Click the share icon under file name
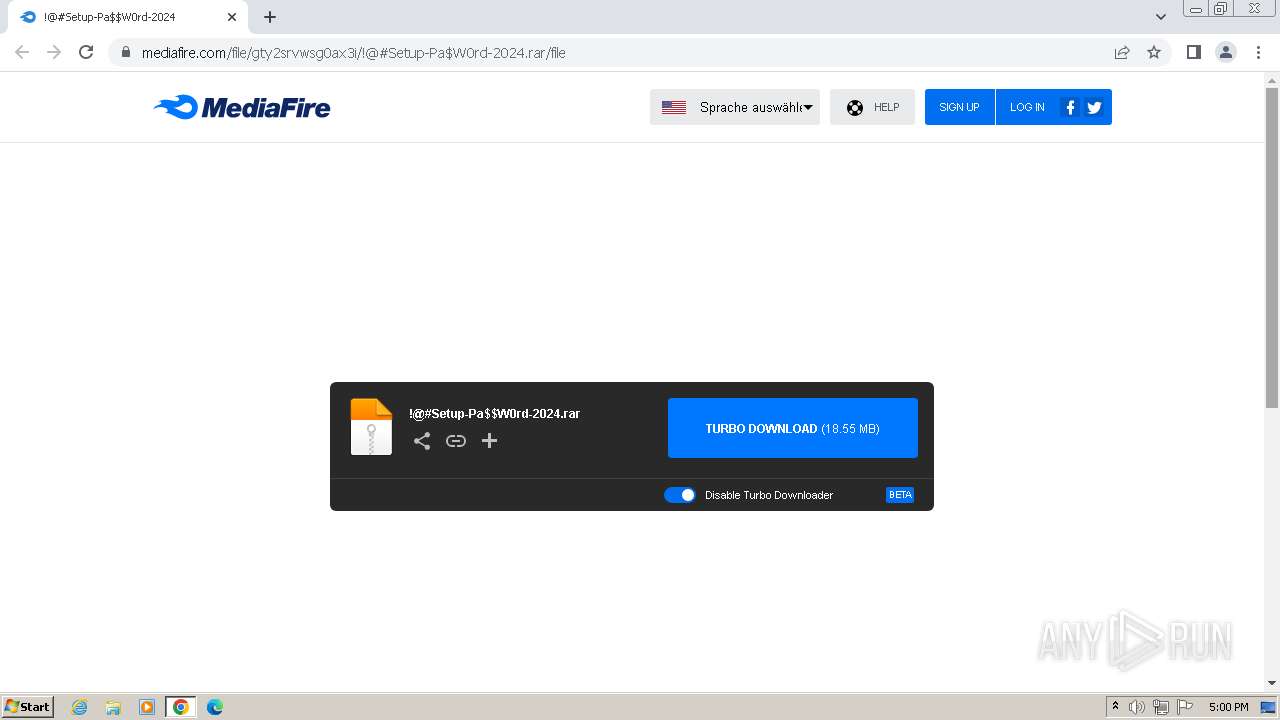 point(422,441)
